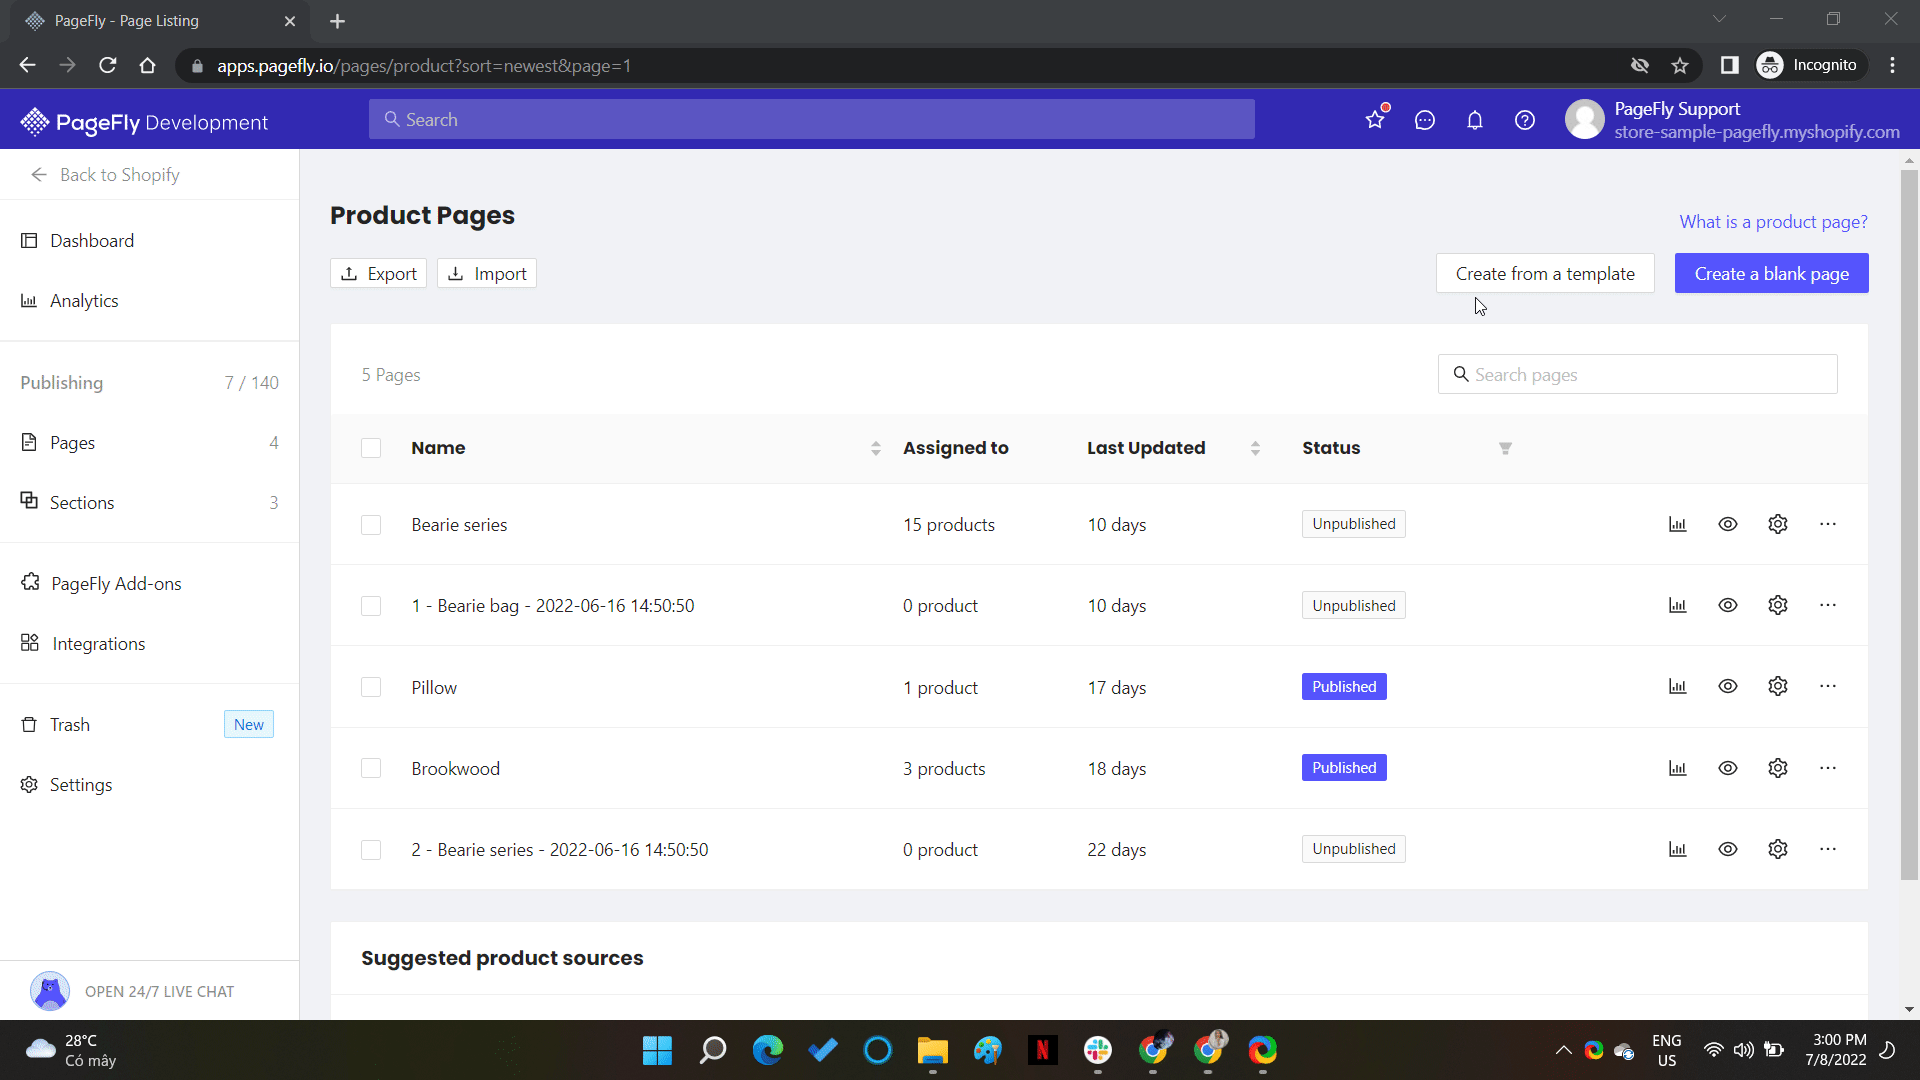The height and width of the screenshot is (1080, 1920).
Task: Click Back to Shopify
Action: point(119,175)
